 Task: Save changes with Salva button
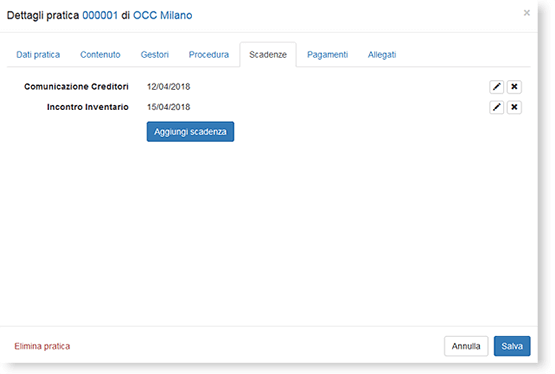(x=512, y=346)
